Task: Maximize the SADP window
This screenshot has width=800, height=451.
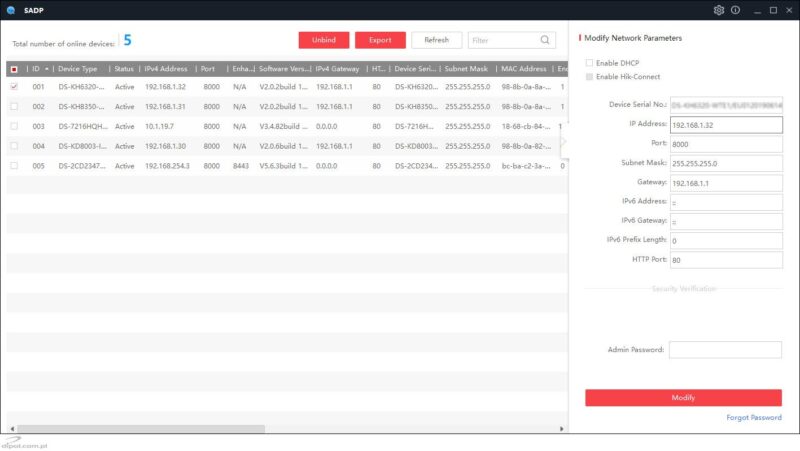Action: pos(773,10)
